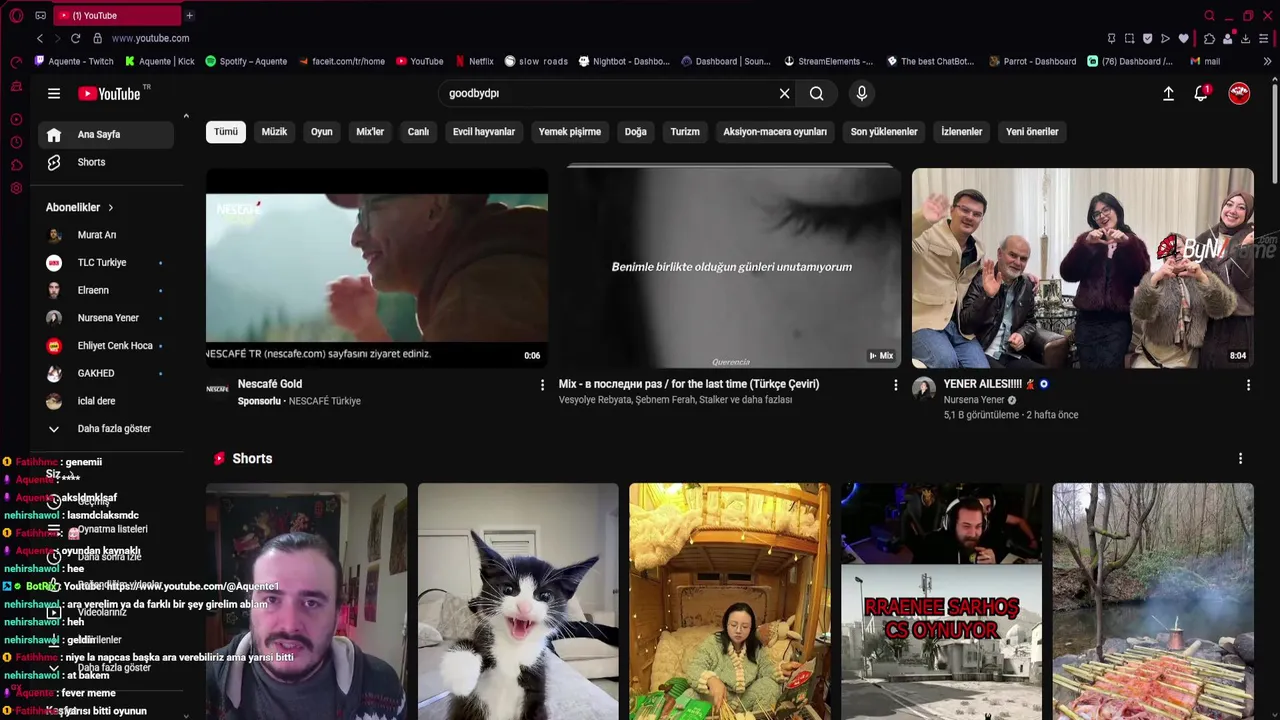Open the upload/create icon
This screenshot has height=720, width=1280.
click(x=1168, y=93)
